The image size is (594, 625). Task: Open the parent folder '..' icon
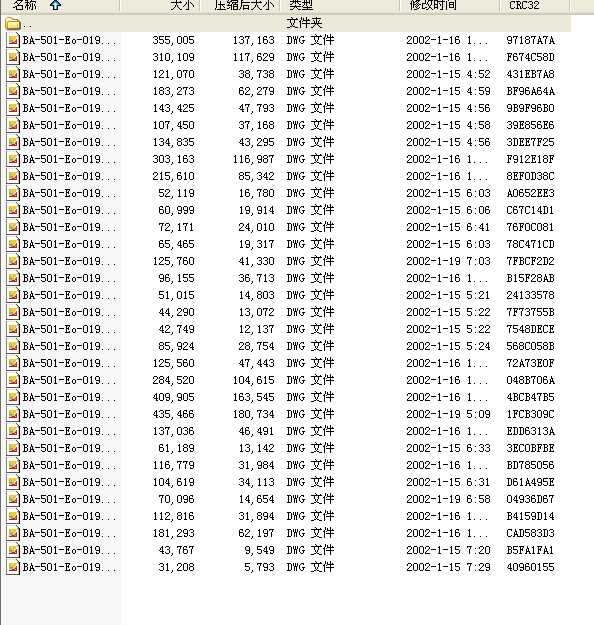[13, 24]
